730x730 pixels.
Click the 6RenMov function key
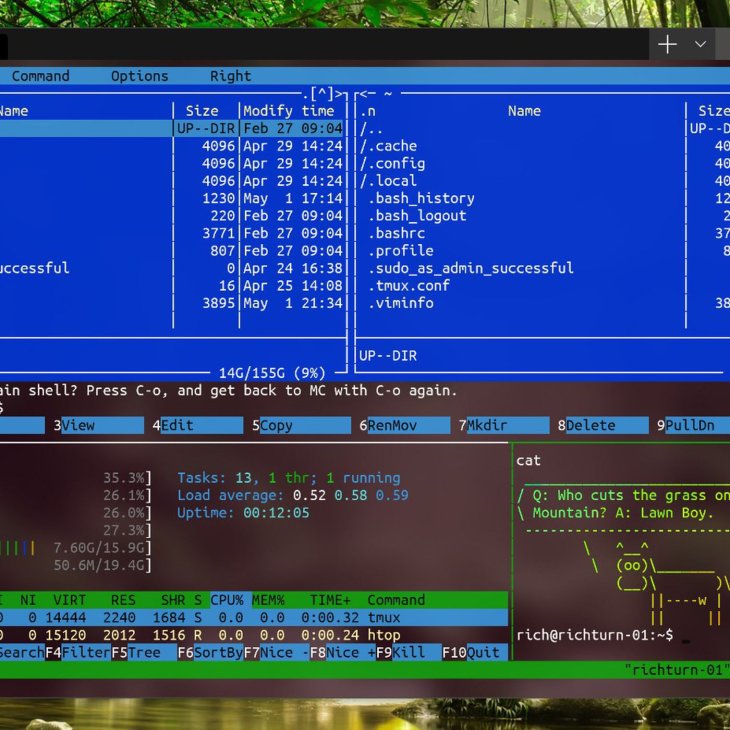click(405, 426)
